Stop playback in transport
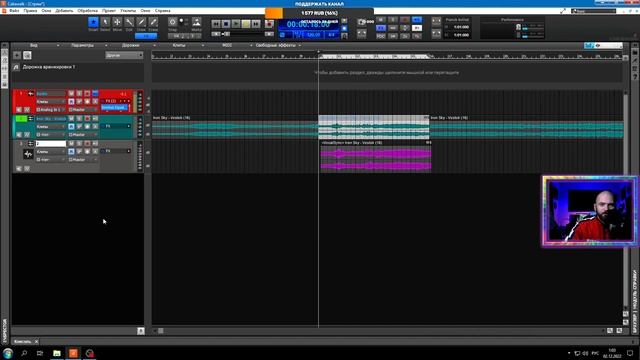Screen dimensions: 640x360 tap(226, 24)
